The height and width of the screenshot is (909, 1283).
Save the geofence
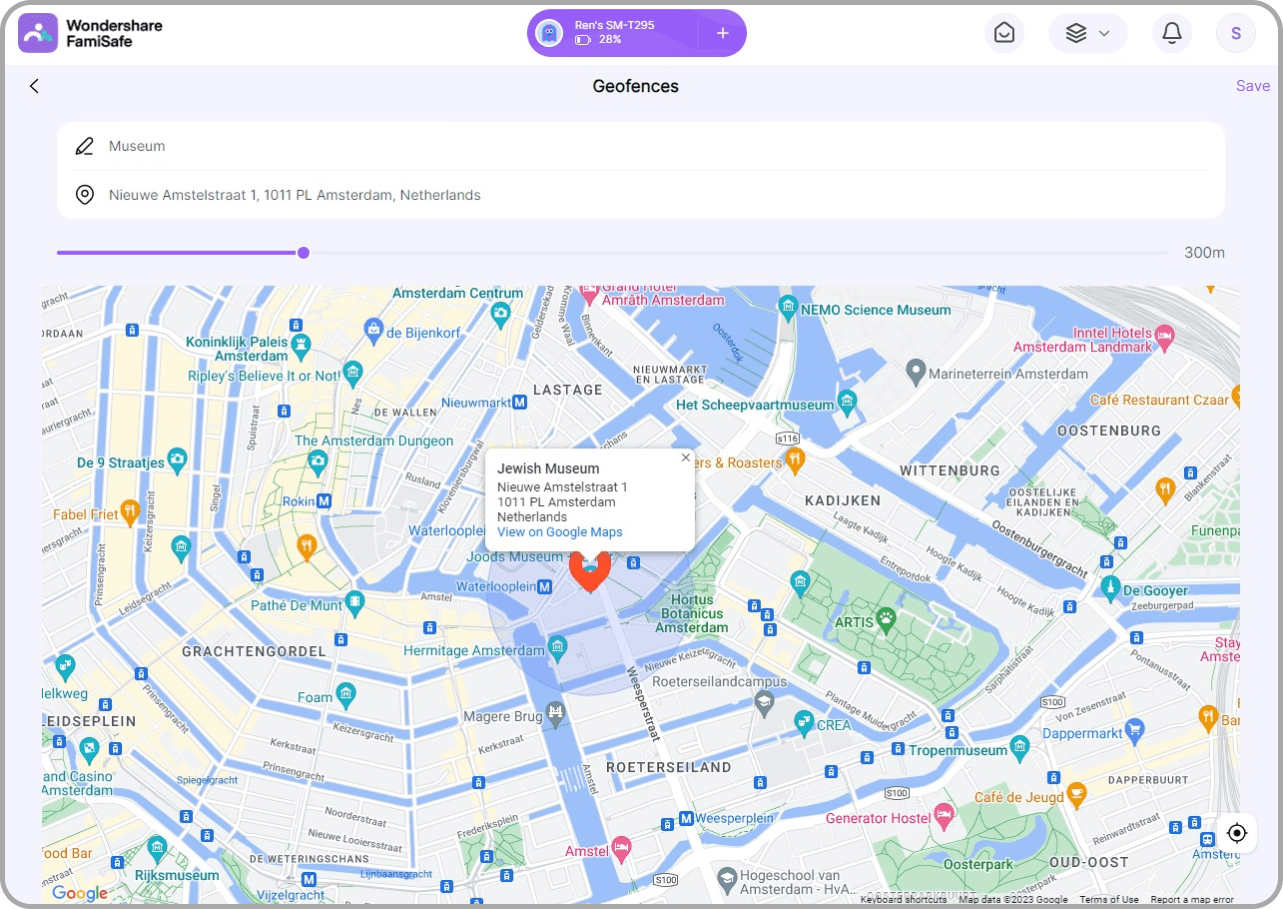point(1252,86)
